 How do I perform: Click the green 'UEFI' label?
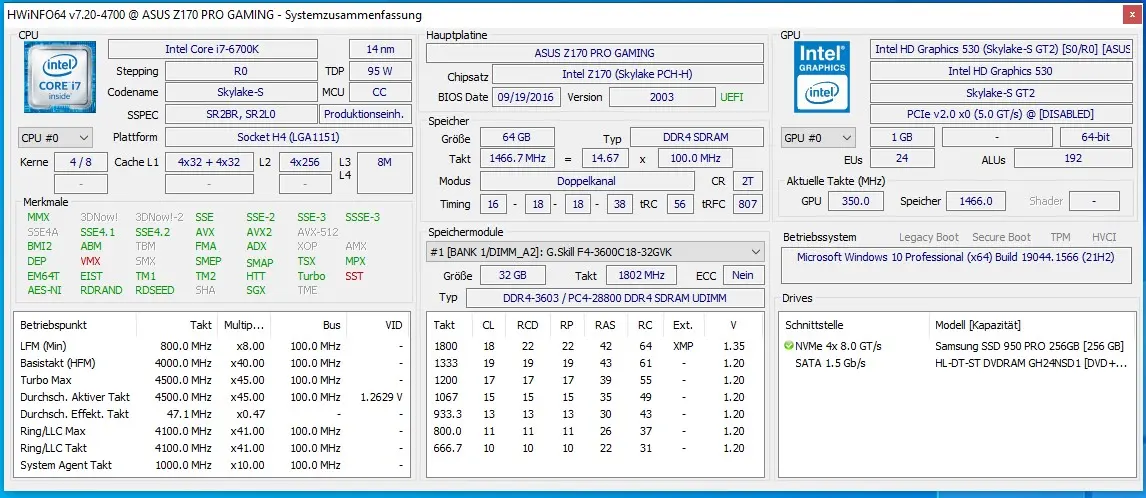pyautogui.click(x=732, y=97)
